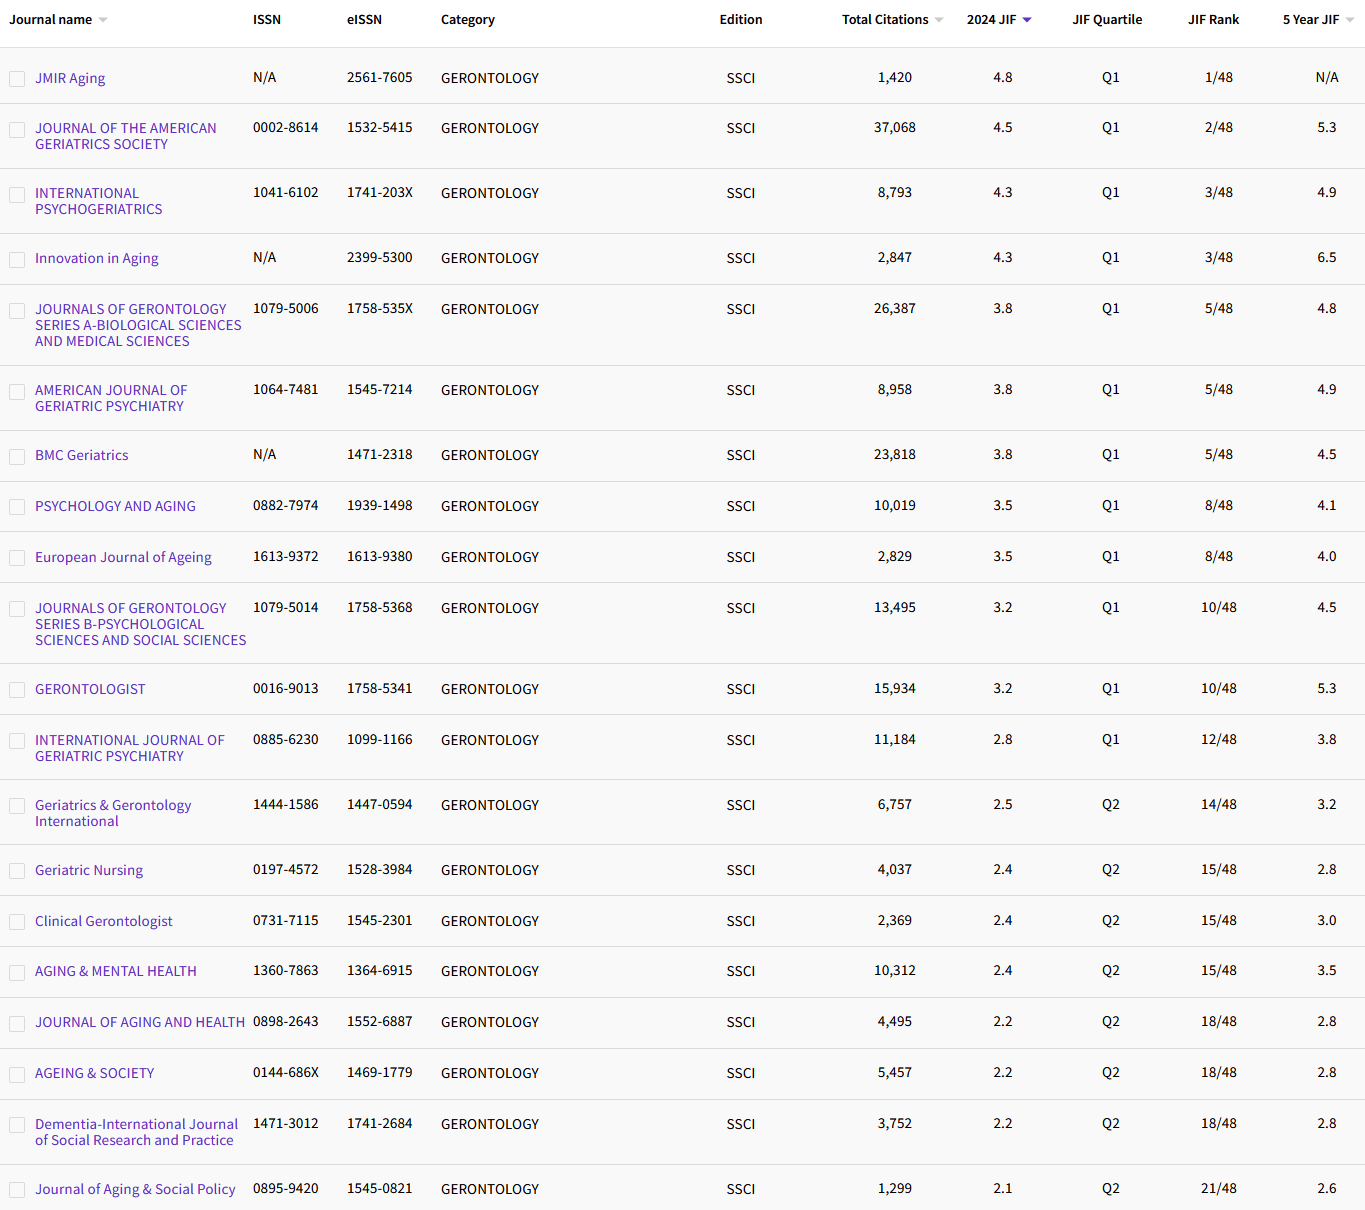This screenshot has width=1365, height=1210.
Task: Open Dementia-International Journal link
Action: (137, 1132)
